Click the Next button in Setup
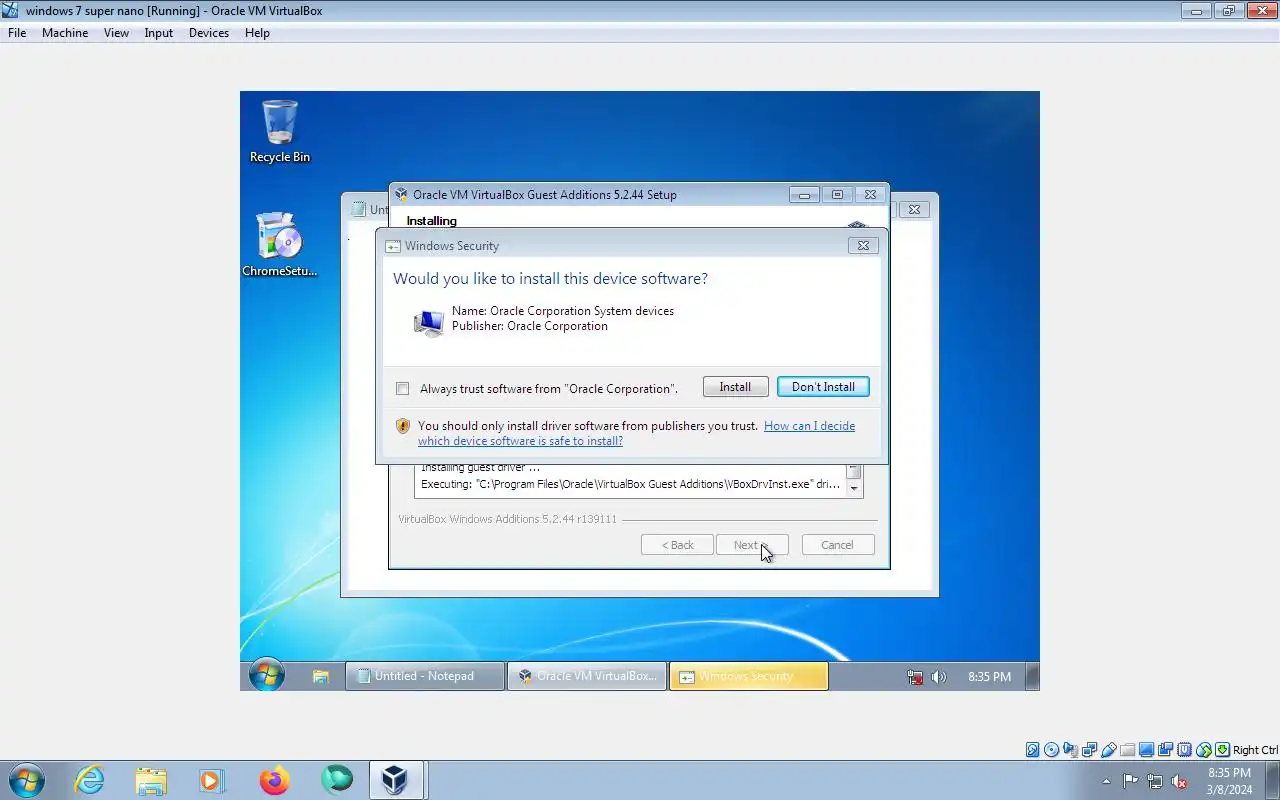This screenshot has height=800, width=1280. point(752,545)
